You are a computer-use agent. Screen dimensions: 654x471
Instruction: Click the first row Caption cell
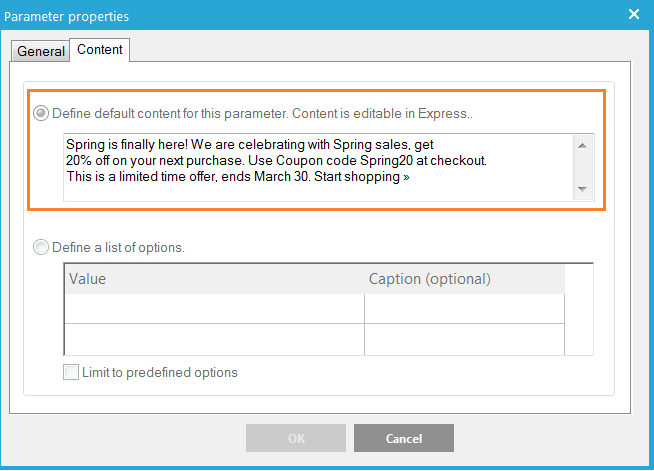[x=464, y=309]
